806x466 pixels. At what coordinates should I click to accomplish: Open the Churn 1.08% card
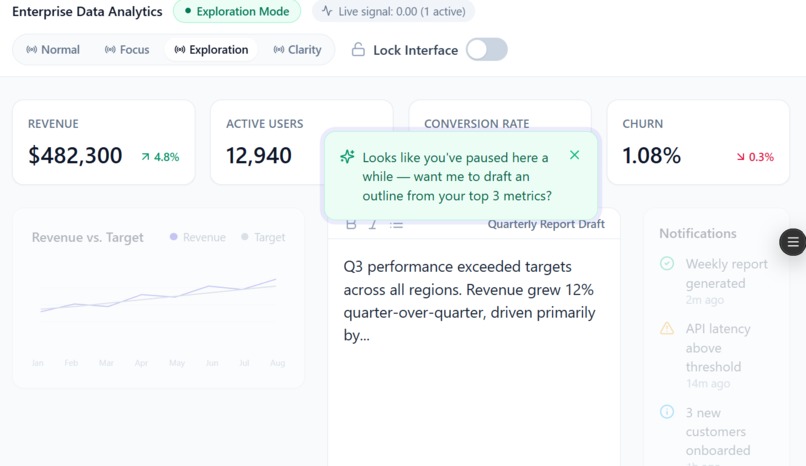pyautogui.click(x=698, y=142)
